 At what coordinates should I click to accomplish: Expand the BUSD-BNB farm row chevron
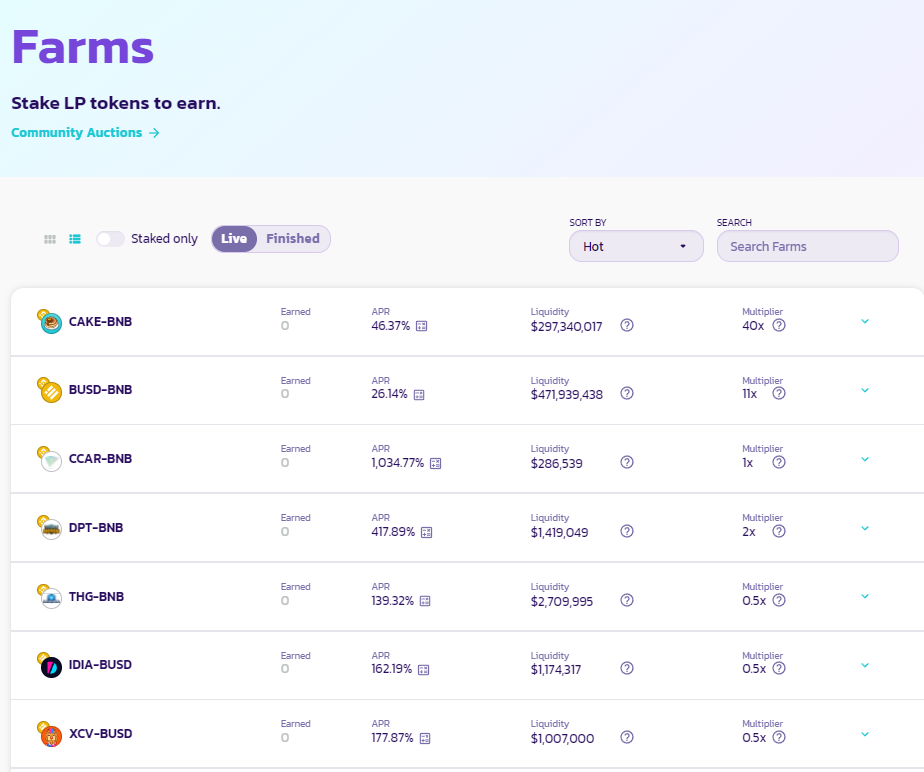pos(865,390)
